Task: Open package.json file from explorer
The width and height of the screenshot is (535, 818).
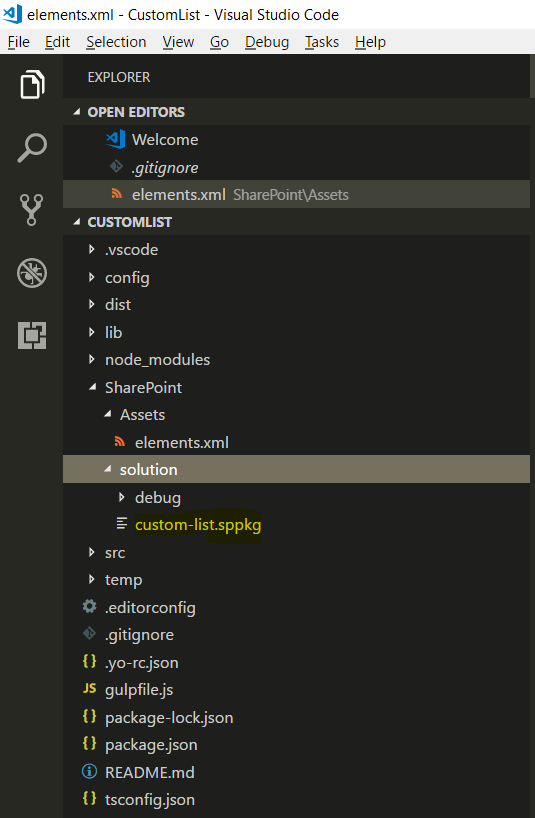Action: click(151, 744)
